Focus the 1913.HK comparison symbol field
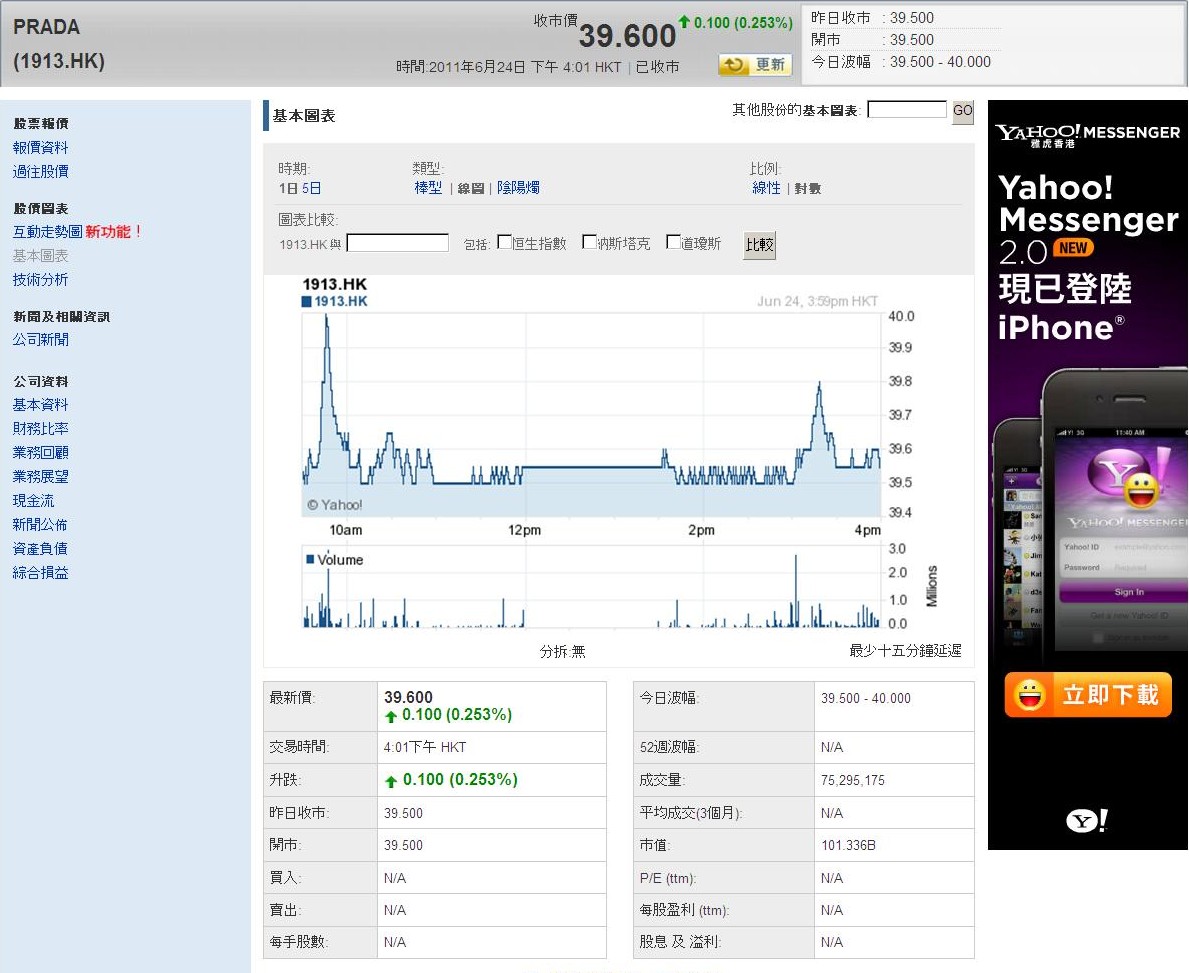Viewport: 1189px width, 973px height. point(397,243)
